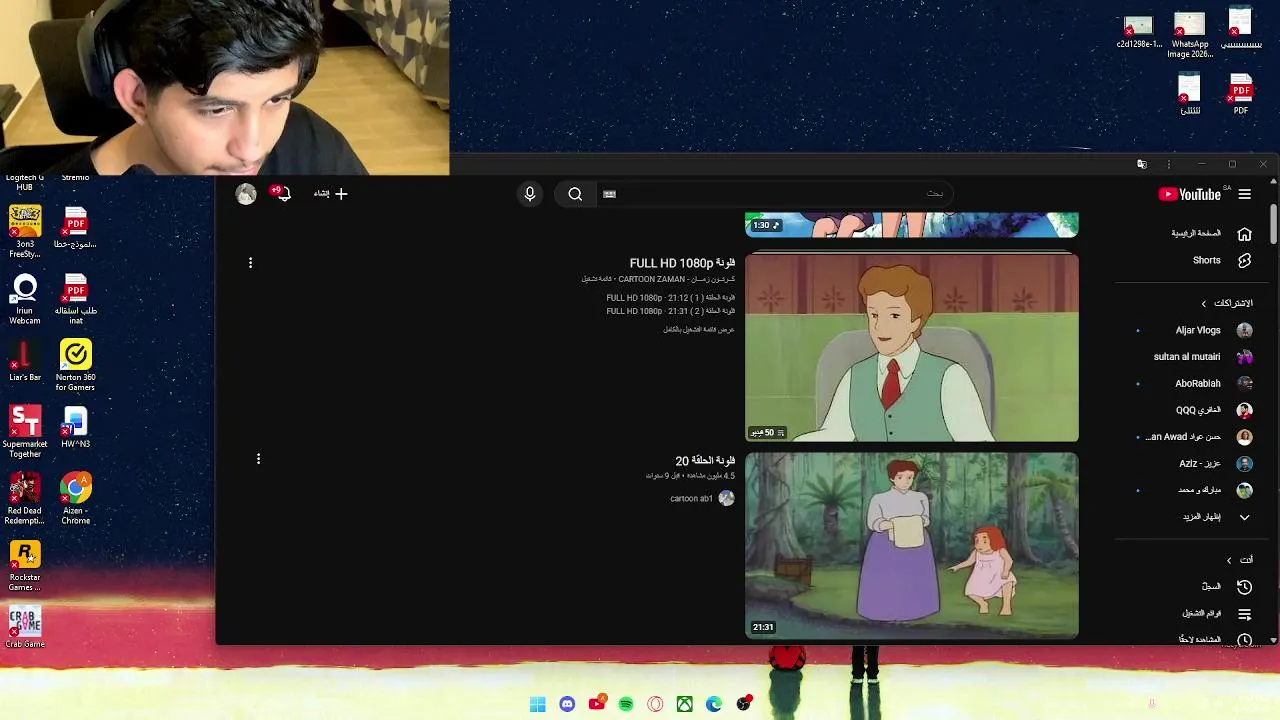Select the PDF file on desktop top-right
This screenshot has height=720, width=1280.
1241,94
